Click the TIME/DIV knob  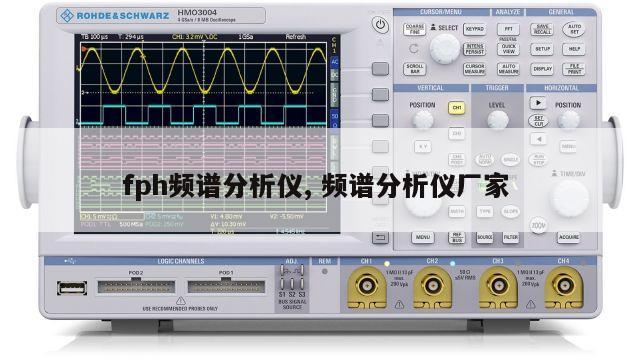(x=569, y=198)
